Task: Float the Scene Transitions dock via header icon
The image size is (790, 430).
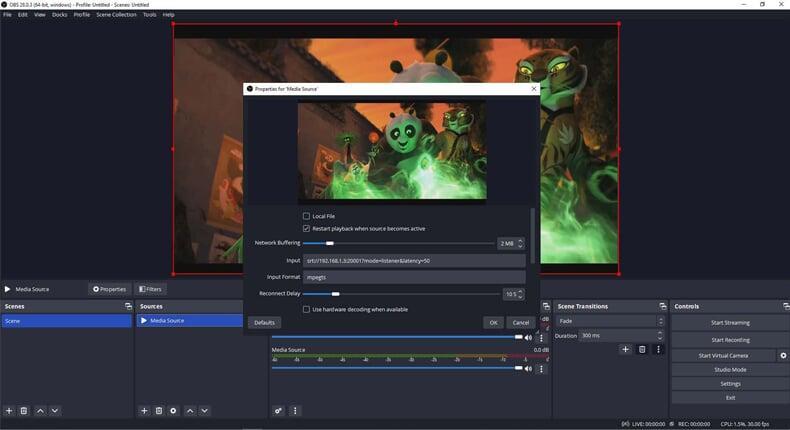Action: [x=663, y=306]
